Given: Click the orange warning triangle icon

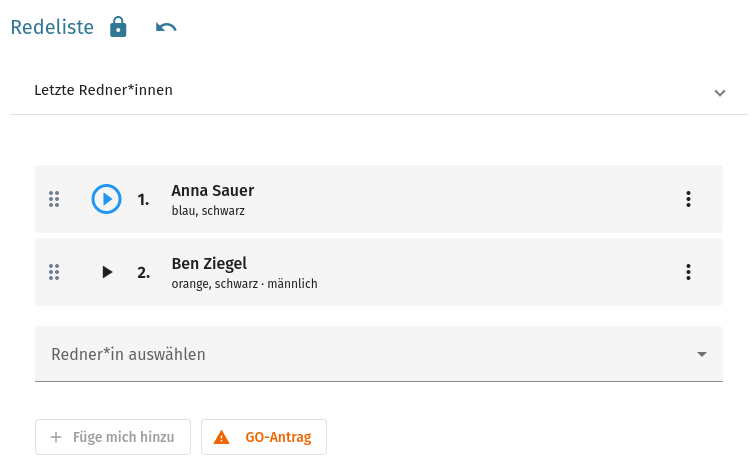Looking at the screenshot, I should 221,437.
